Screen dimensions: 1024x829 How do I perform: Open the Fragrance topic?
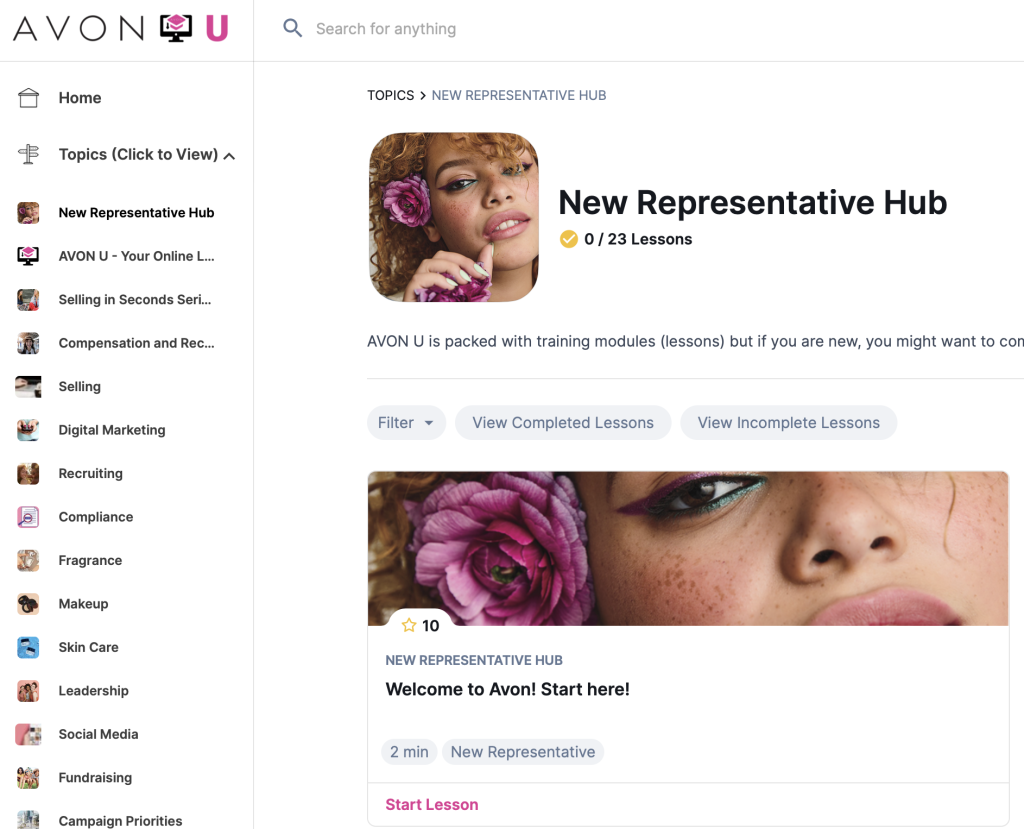pyautogui.click(x=91, y=561)
